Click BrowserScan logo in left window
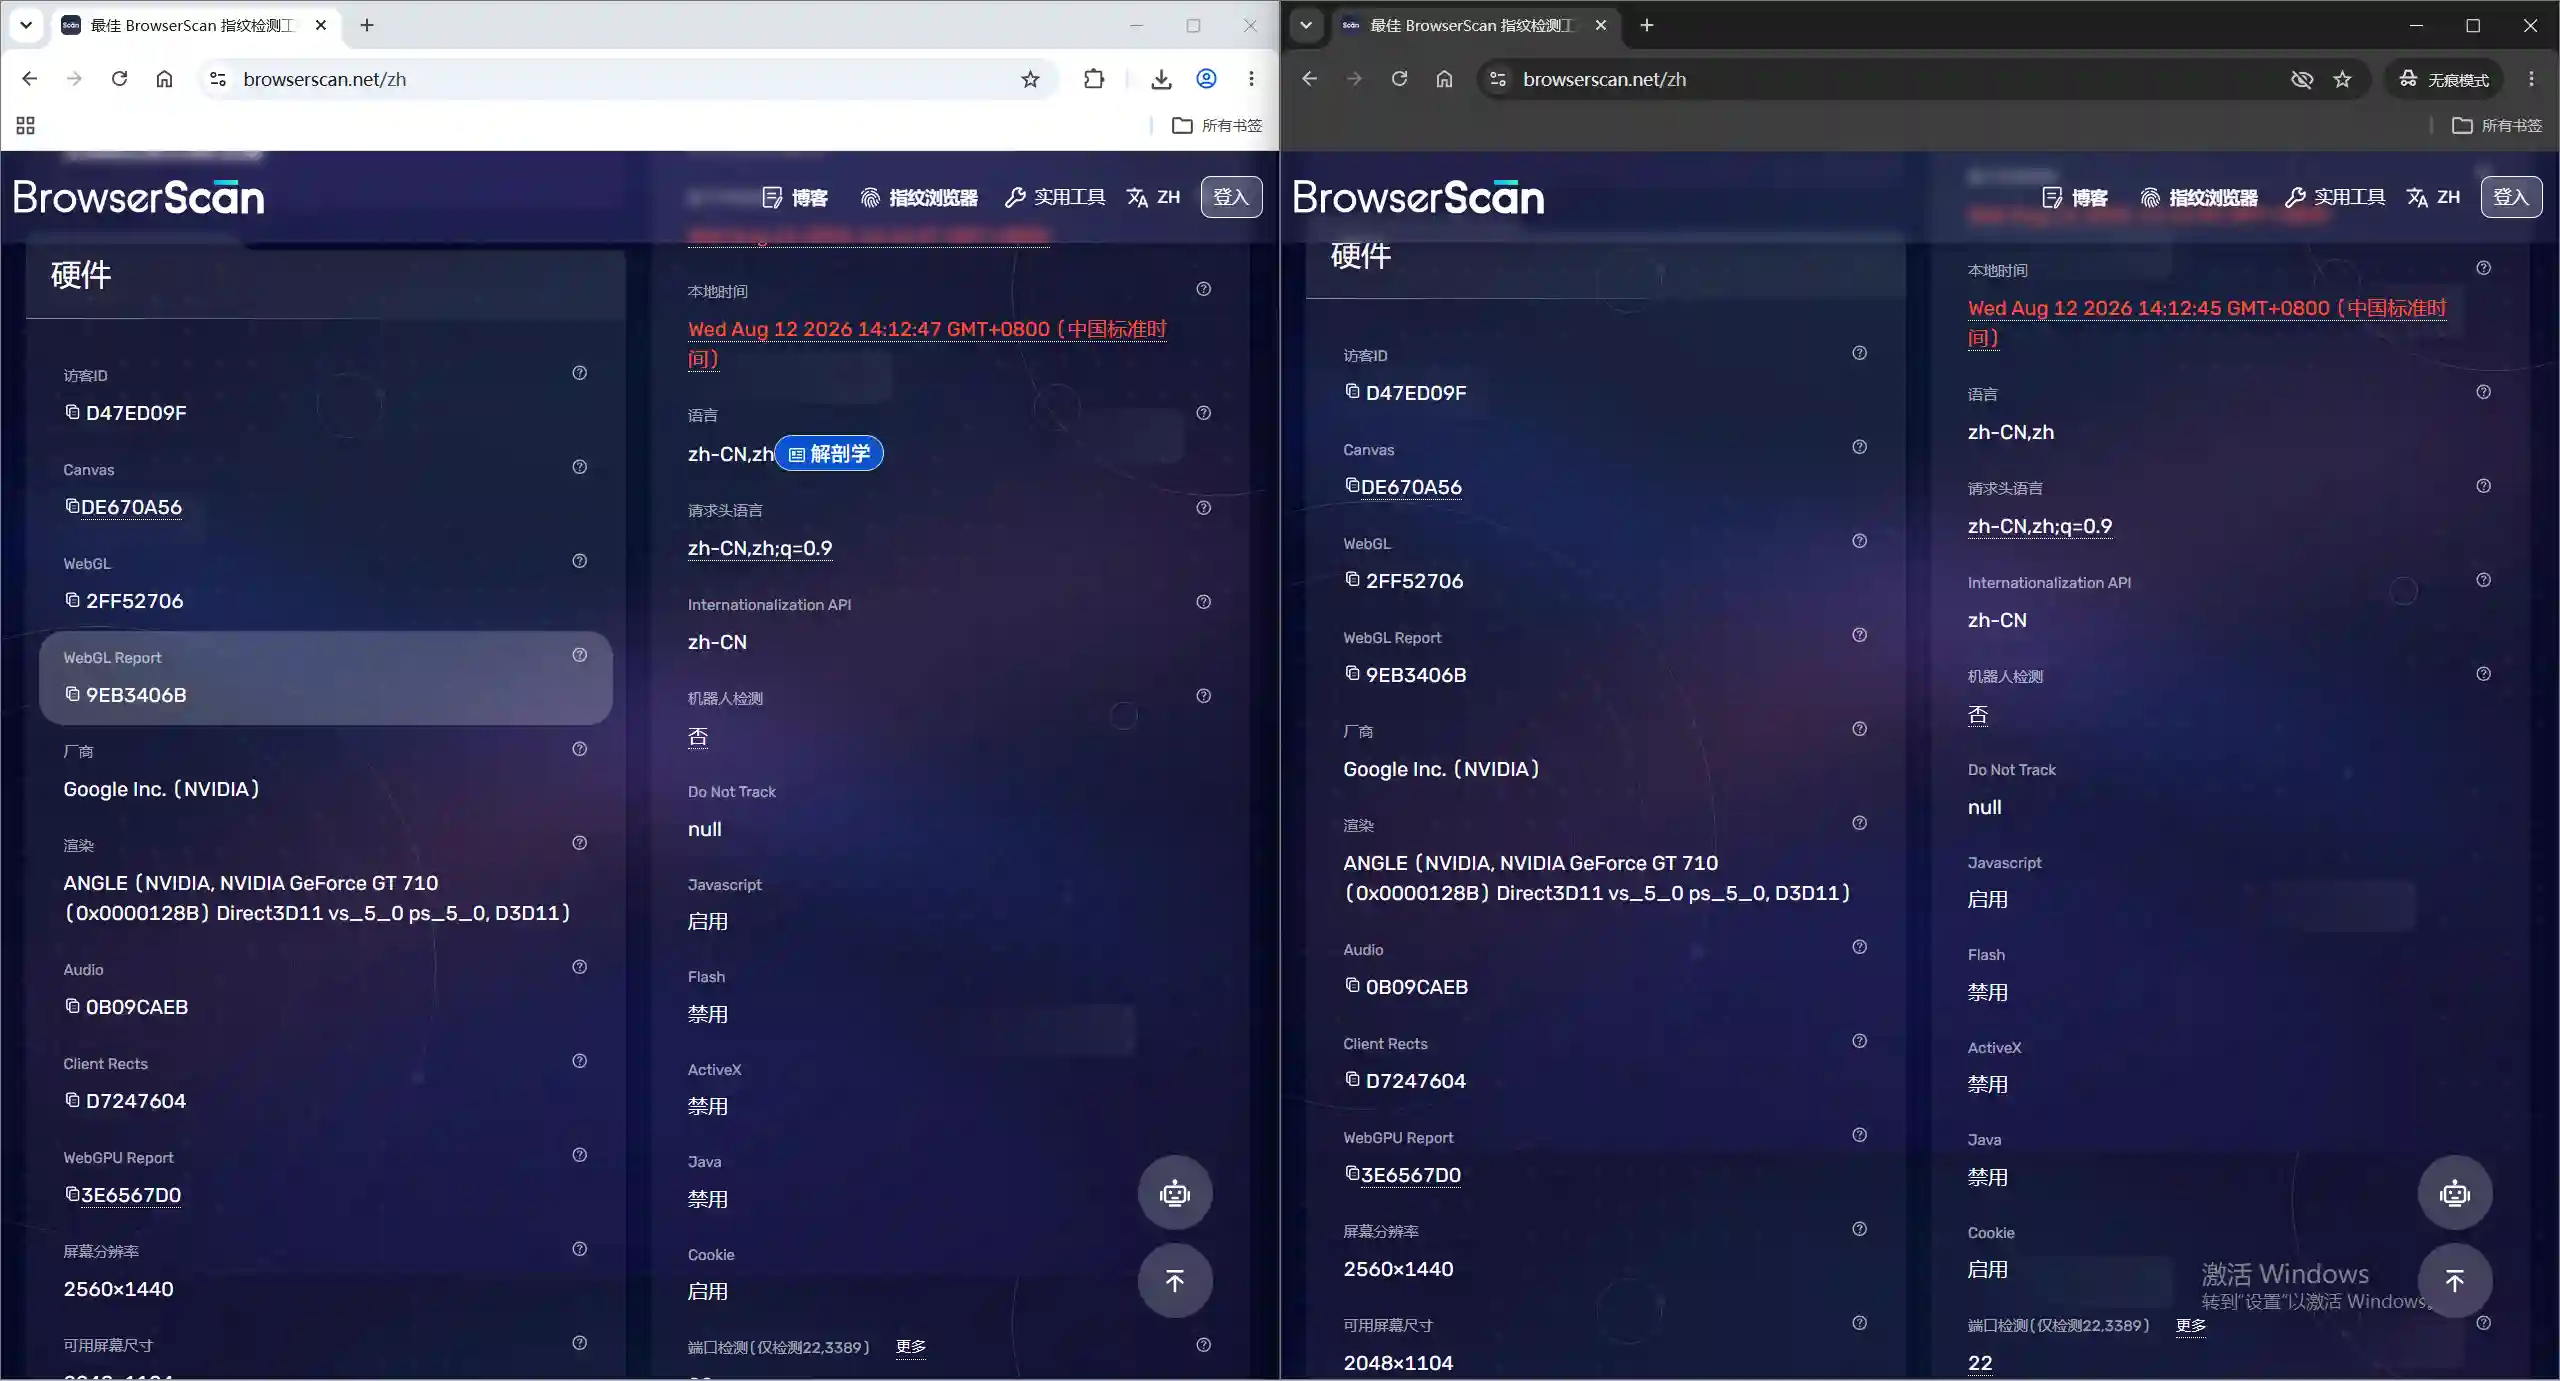Viewport: 2560px width, 1381px height. click(139, 197)
